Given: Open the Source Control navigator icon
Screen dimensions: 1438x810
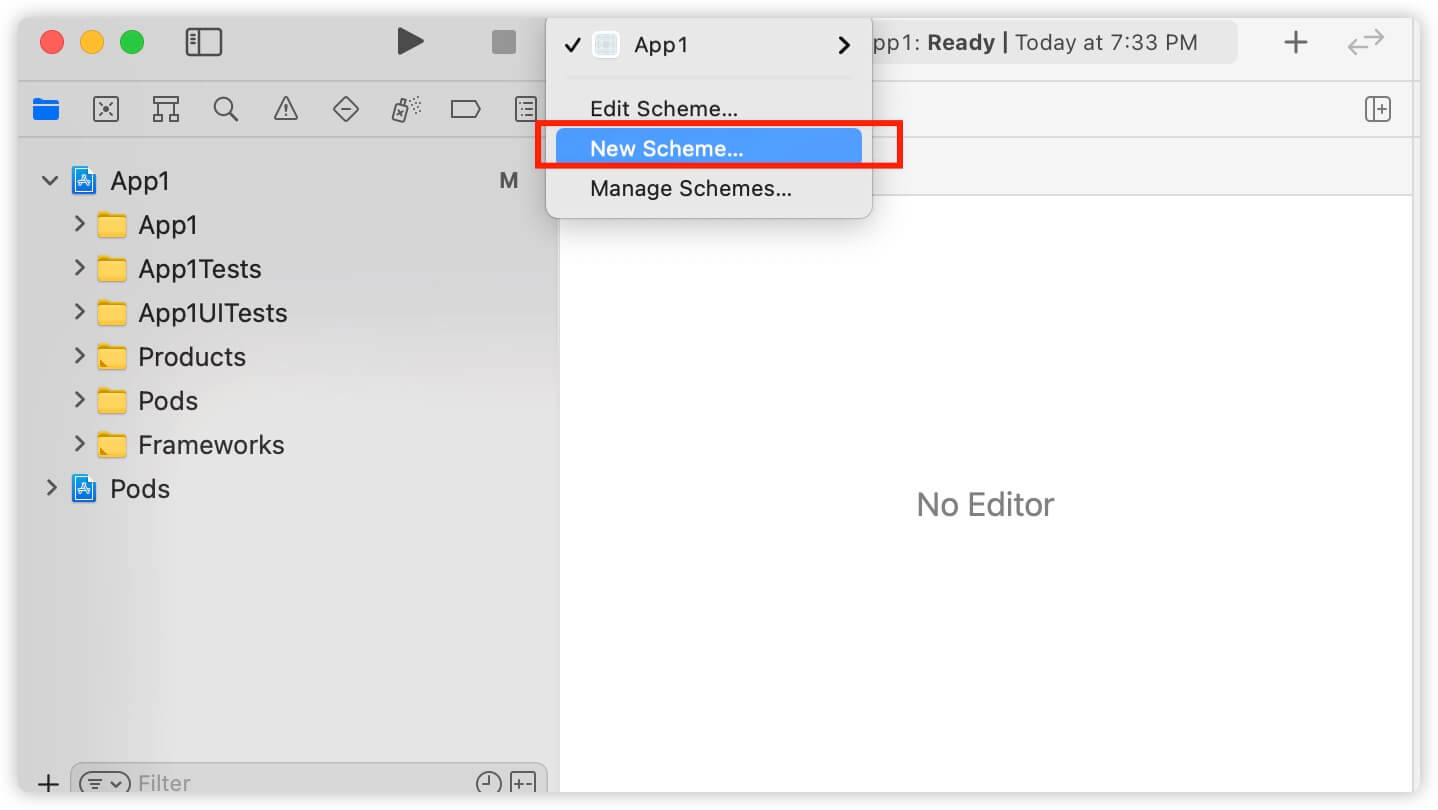Looking at the screenshot, I should (x=106, y=109).
